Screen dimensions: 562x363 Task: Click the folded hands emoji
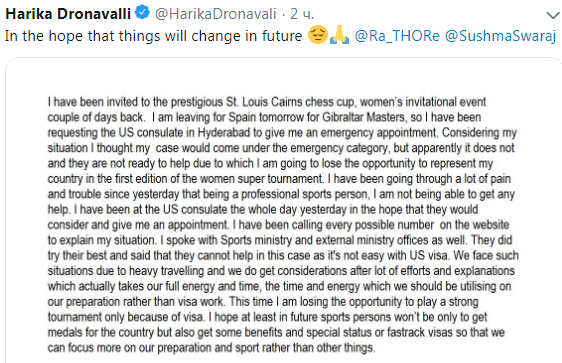(339, 35)
